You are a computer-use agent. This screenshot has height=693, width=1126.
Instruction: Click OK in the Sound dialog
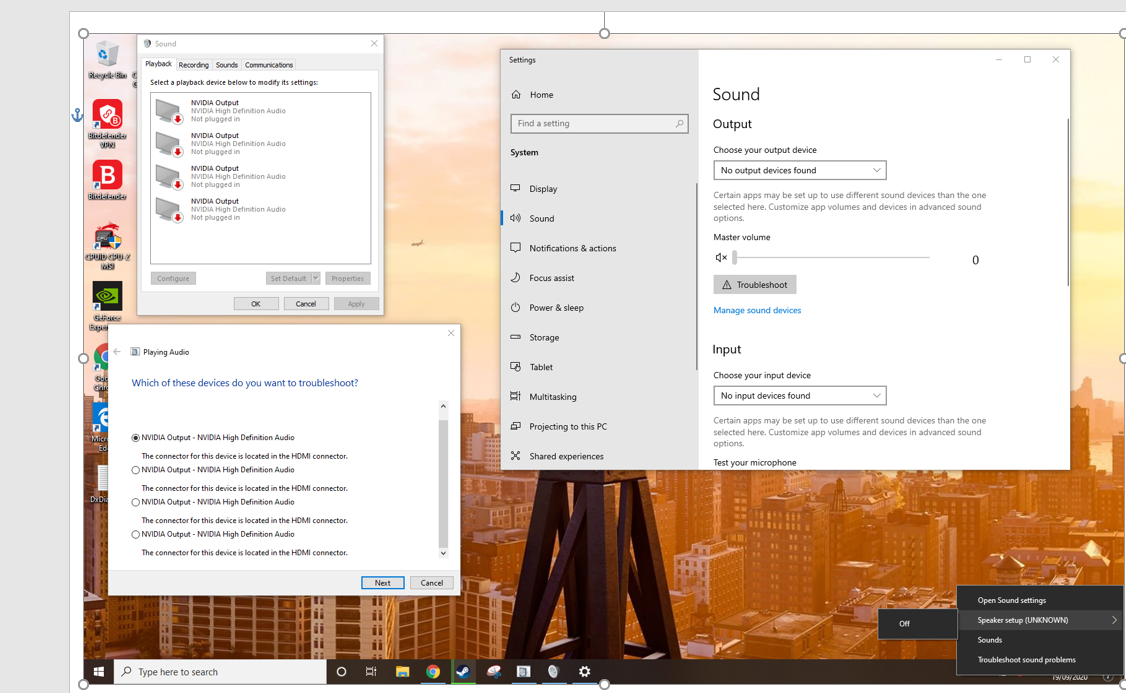[256, 304]
